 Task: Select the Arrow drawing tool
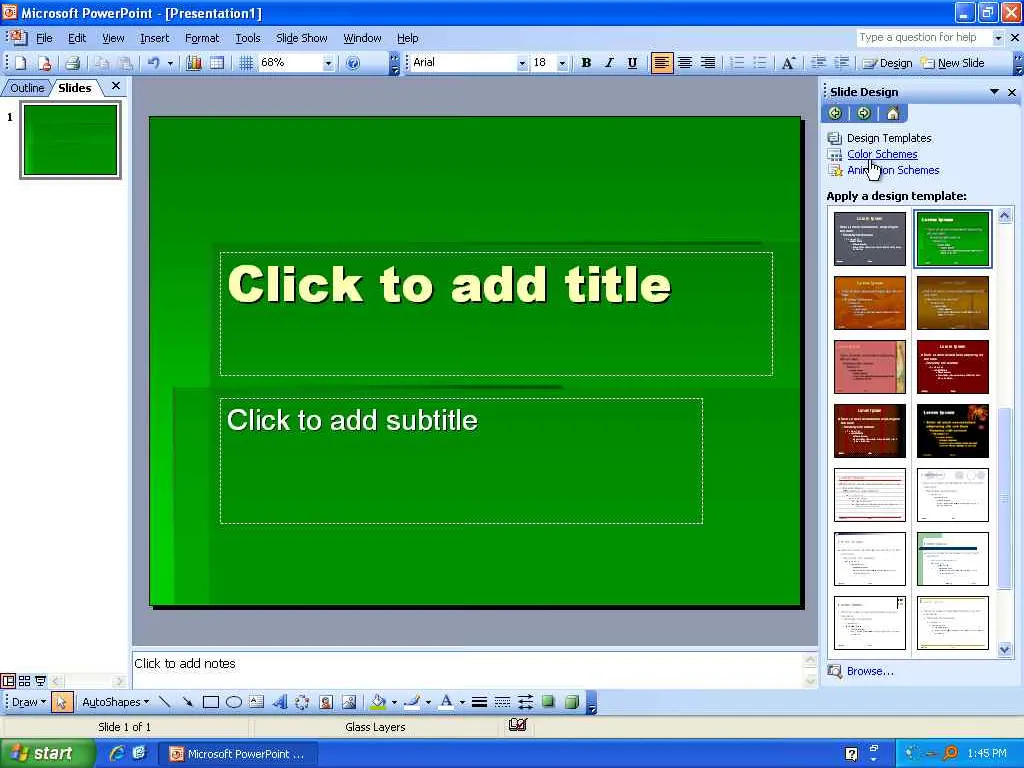click(x=187, y=702)
